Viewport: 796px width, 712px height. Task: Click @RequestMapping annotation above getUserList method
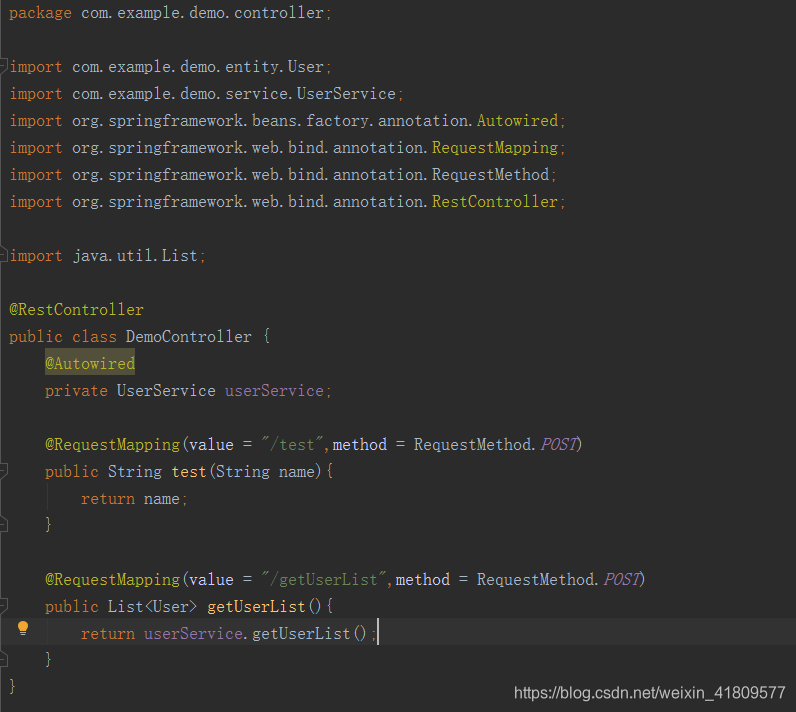112,580
